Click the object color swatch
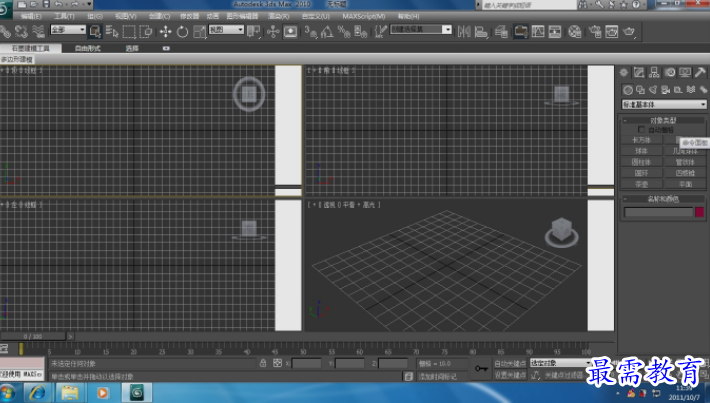Image resolution: width=710 pixels, height=403 pixels. click(x=700, y=212)
